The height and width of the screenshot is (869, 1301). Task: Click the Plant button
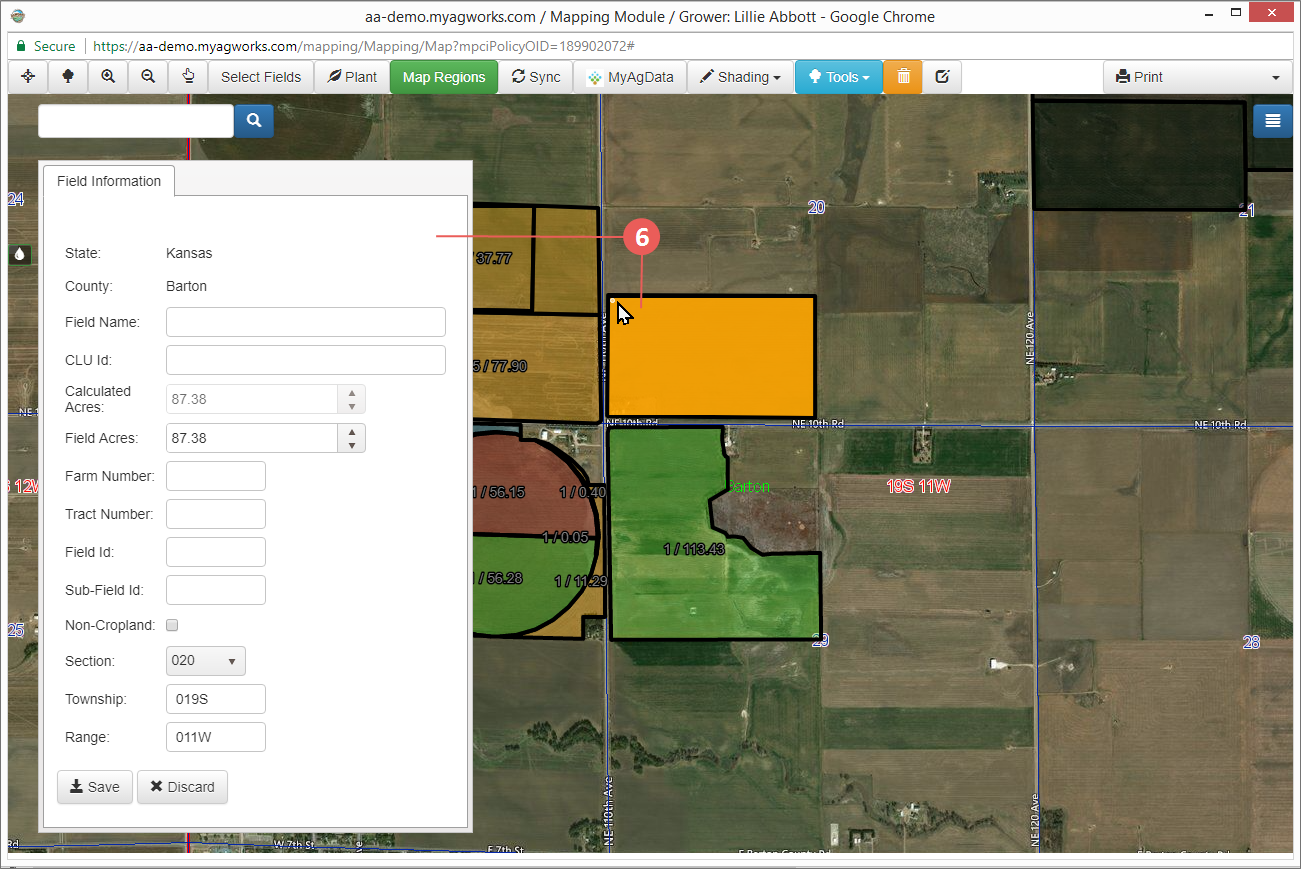click(x=352, y=77)
